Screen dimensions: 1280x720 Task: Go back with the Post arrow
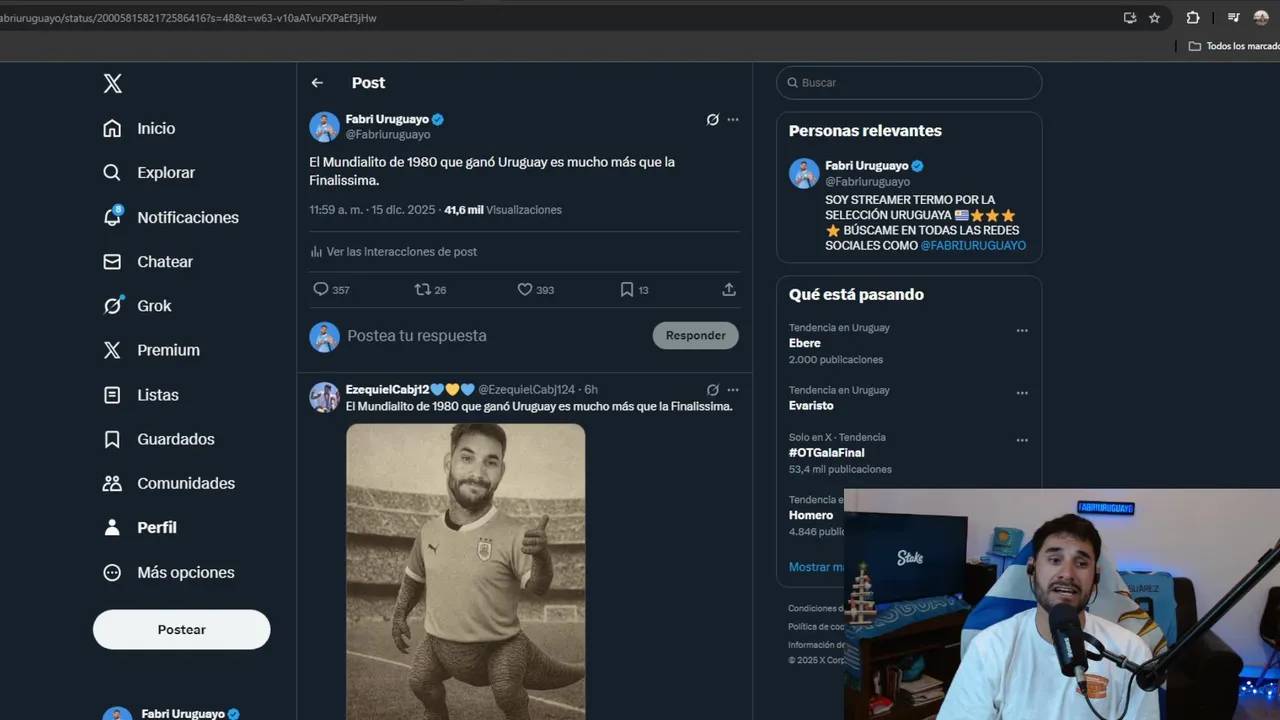pyautogui.click(x=317, y=83)
